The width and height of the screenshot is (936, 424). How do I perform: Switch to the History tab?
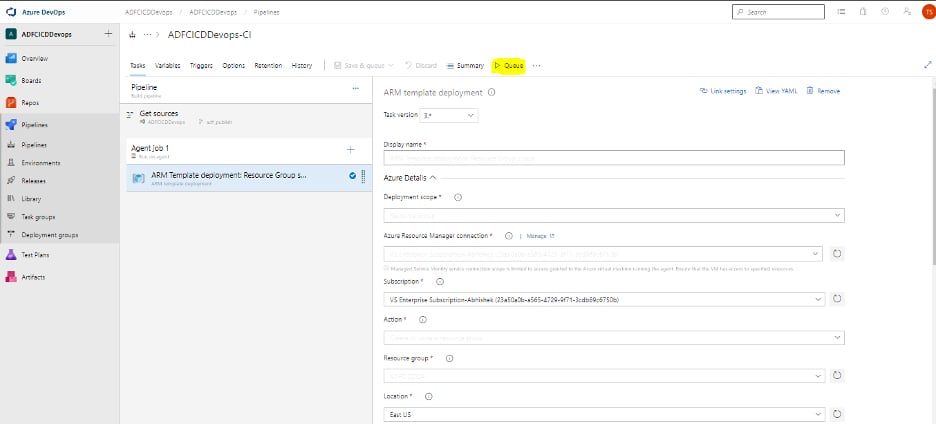[301, 66]
